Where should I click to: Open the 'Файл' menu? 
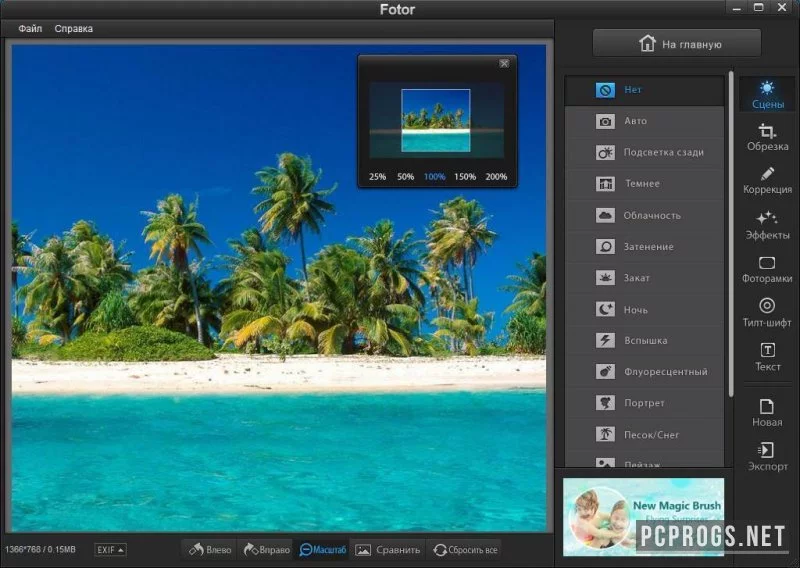[30, 29]
